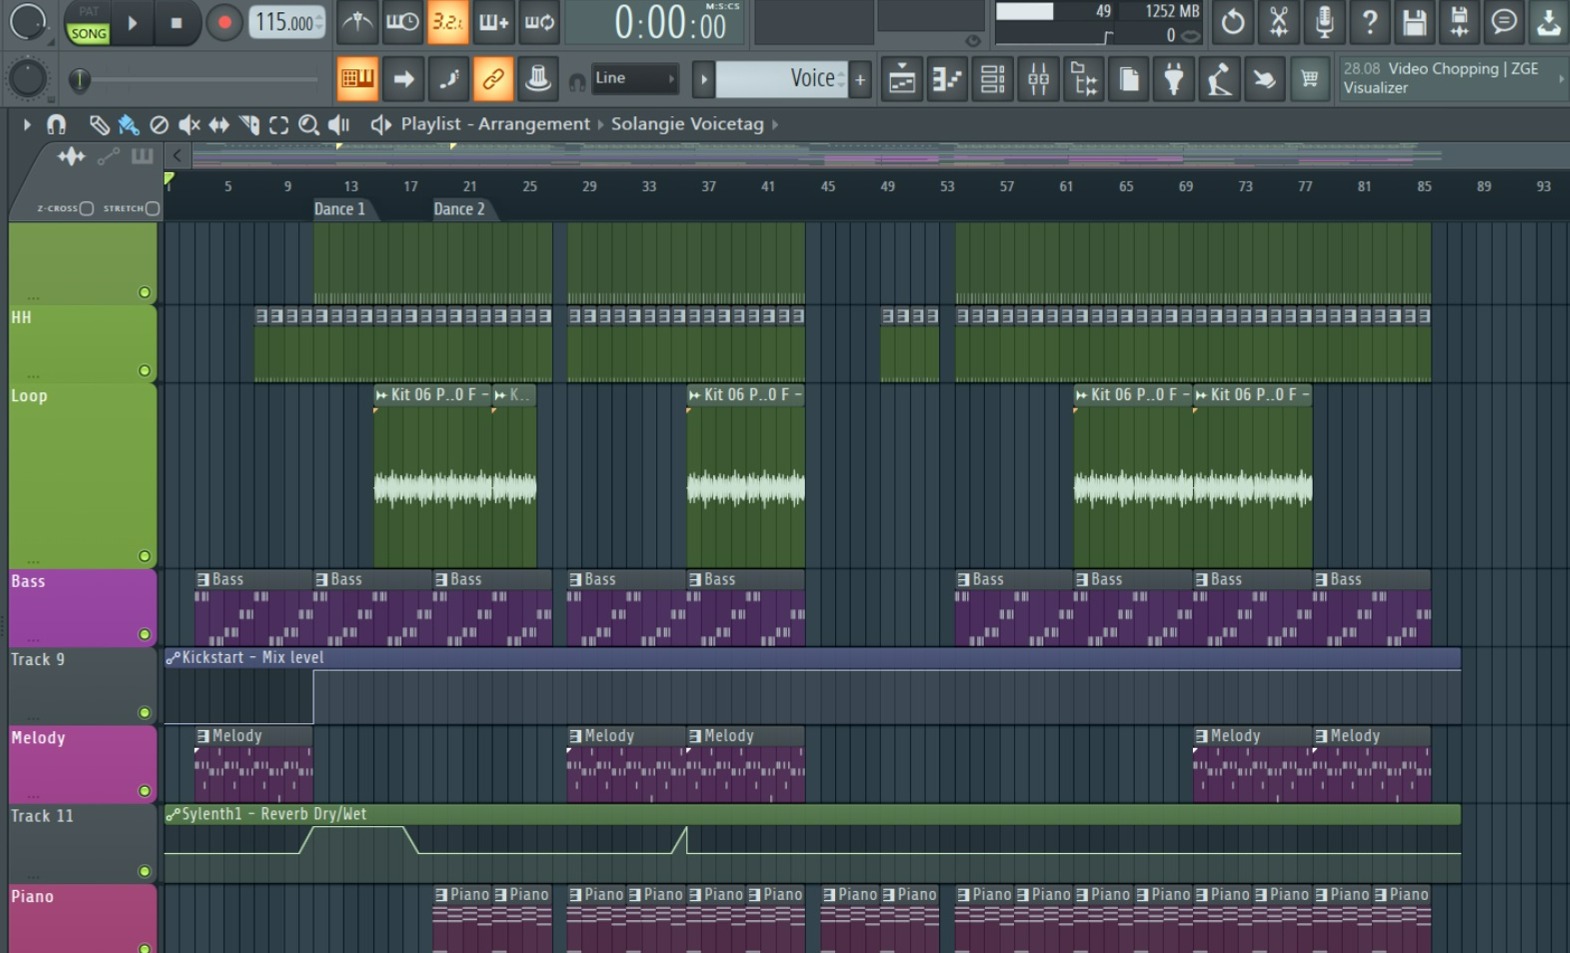Open the project picker pages icon
1570x953 pixels.
click(x=1129, y=79)
